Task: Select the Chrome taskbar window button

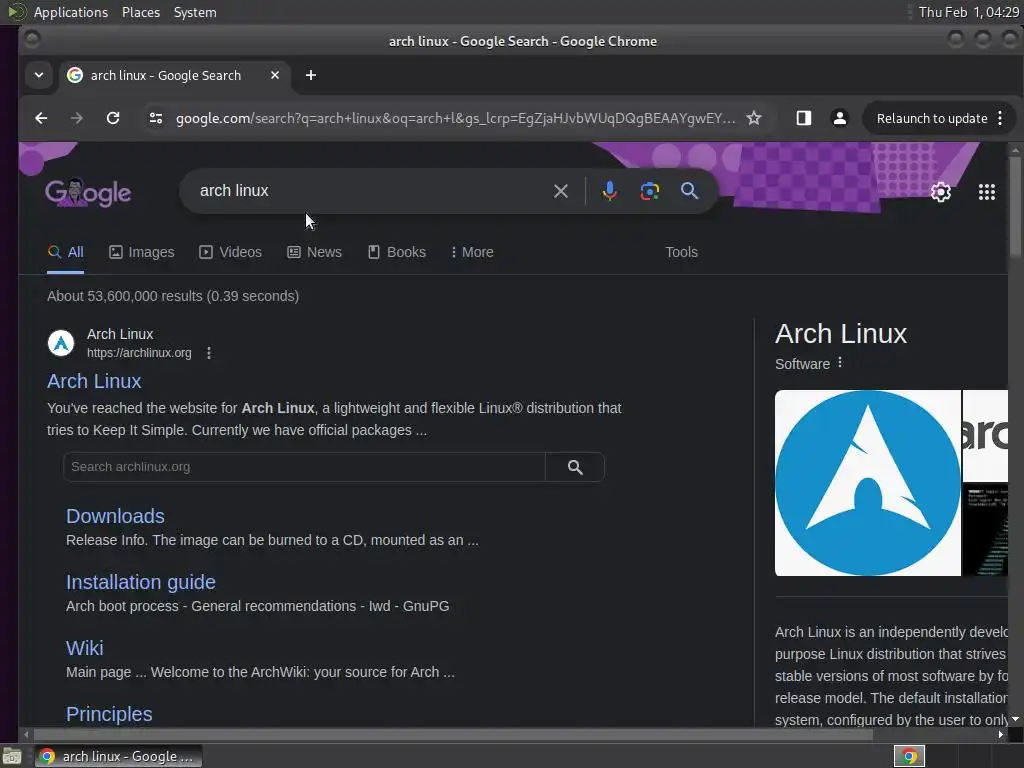Action: [118, 756]
